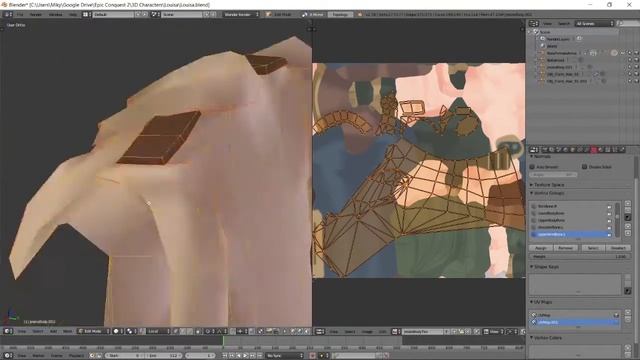Click the Properties editor type icon
The width and height of the screenshot is (640, 360).
click(533, 150)
